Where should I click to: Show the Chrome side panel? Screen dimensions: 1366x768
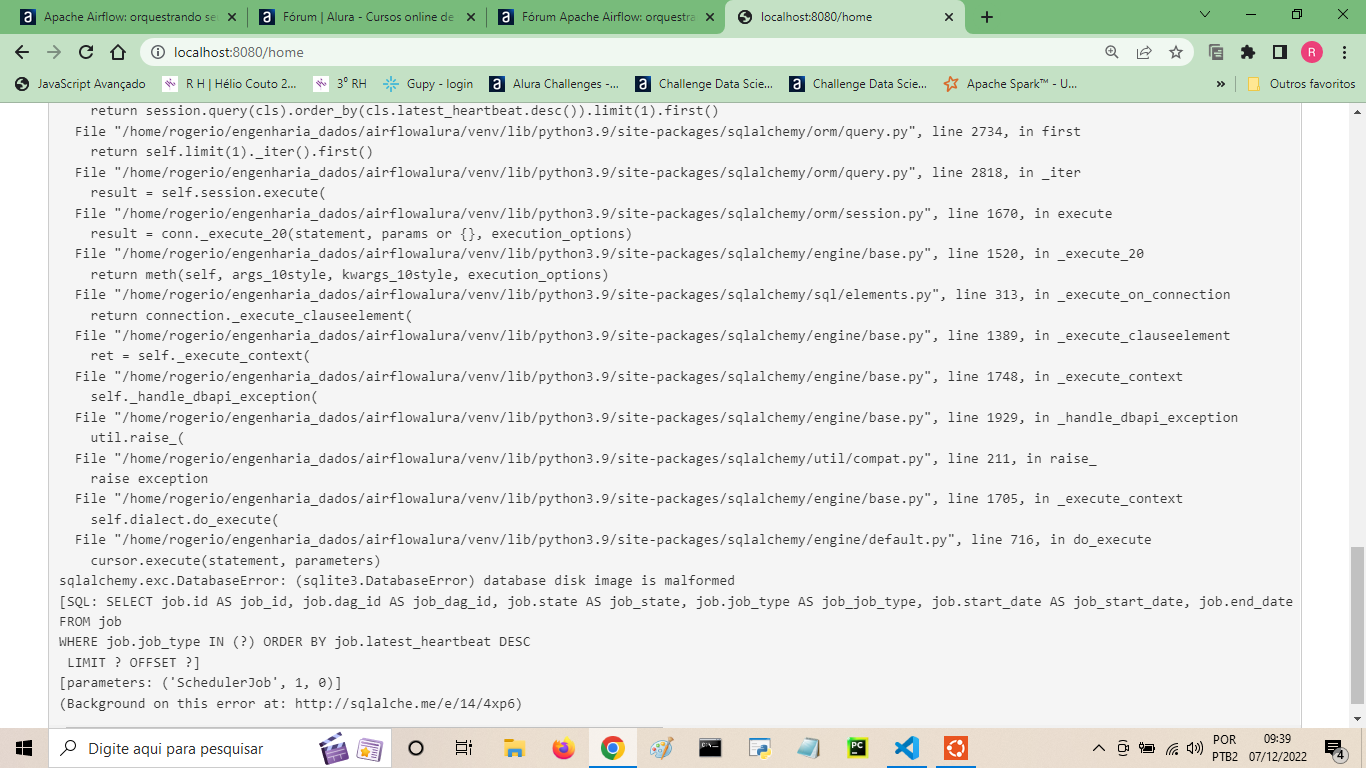point(1280,52)
